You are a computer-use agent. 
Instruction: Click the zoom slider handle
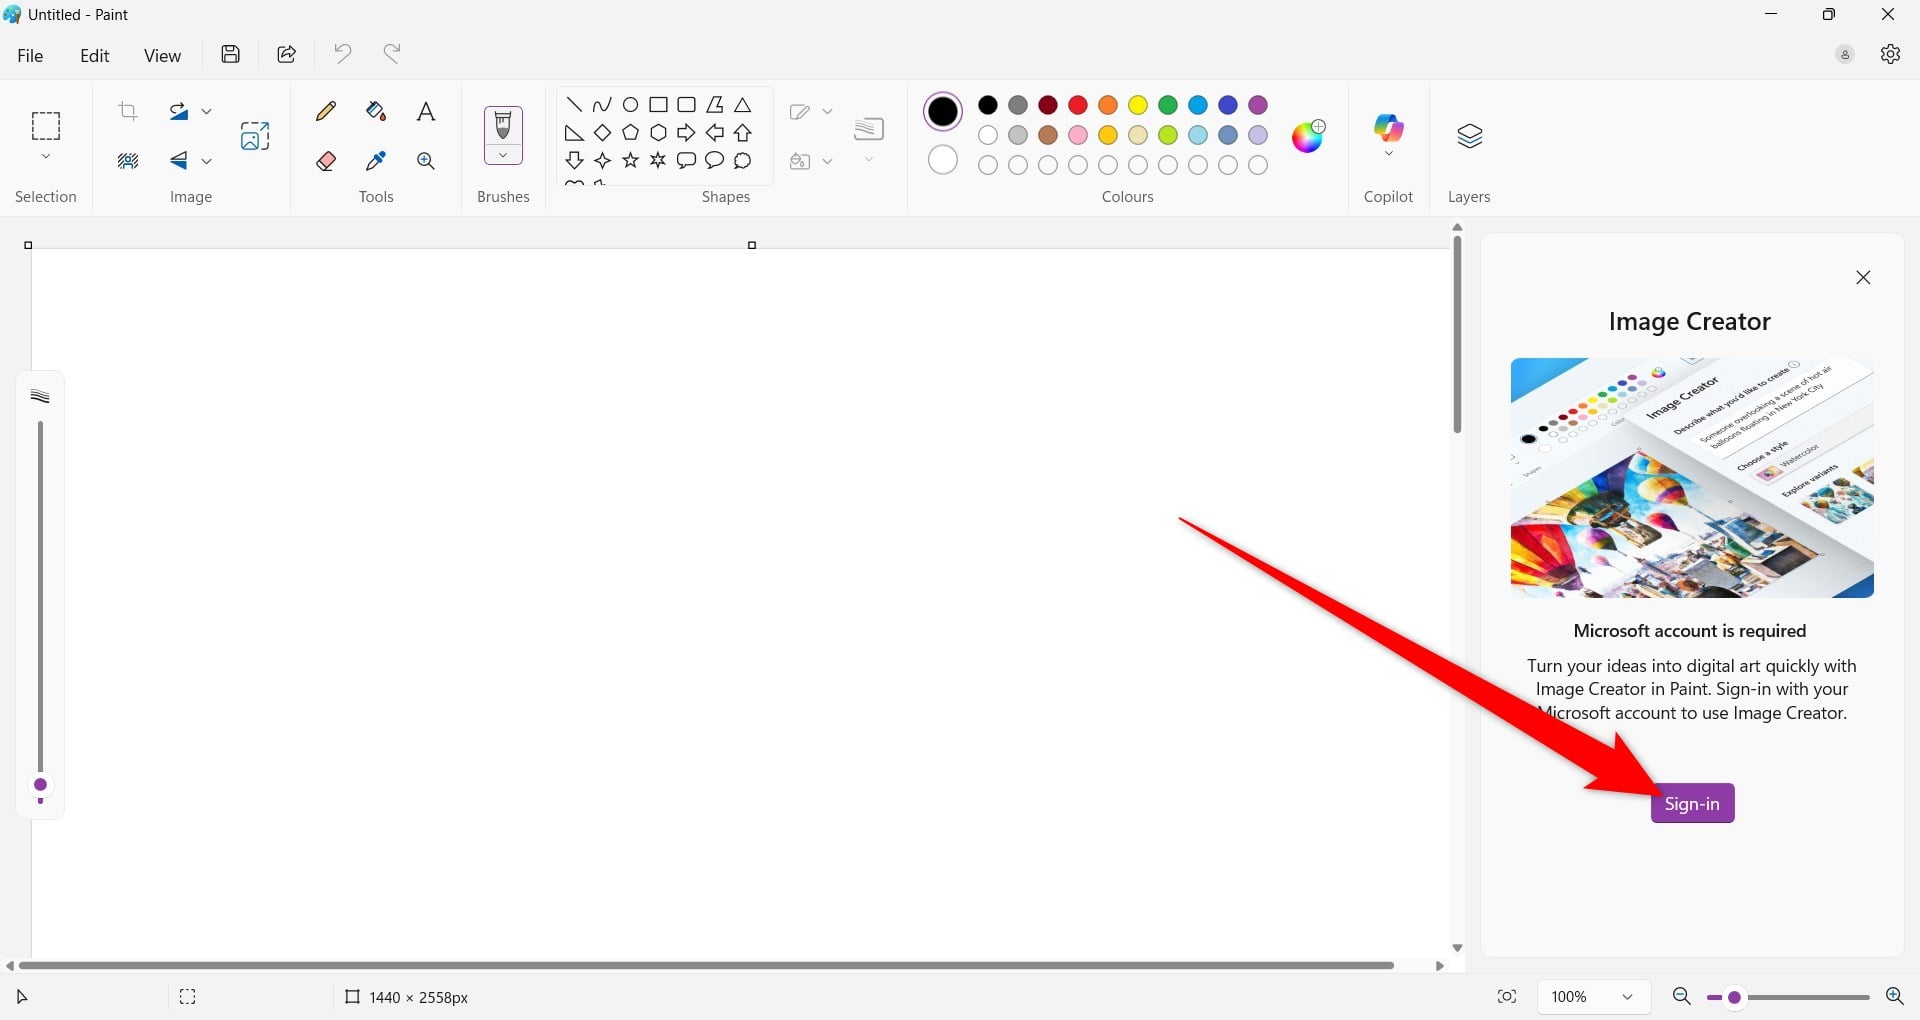[x=1735, y=998]
